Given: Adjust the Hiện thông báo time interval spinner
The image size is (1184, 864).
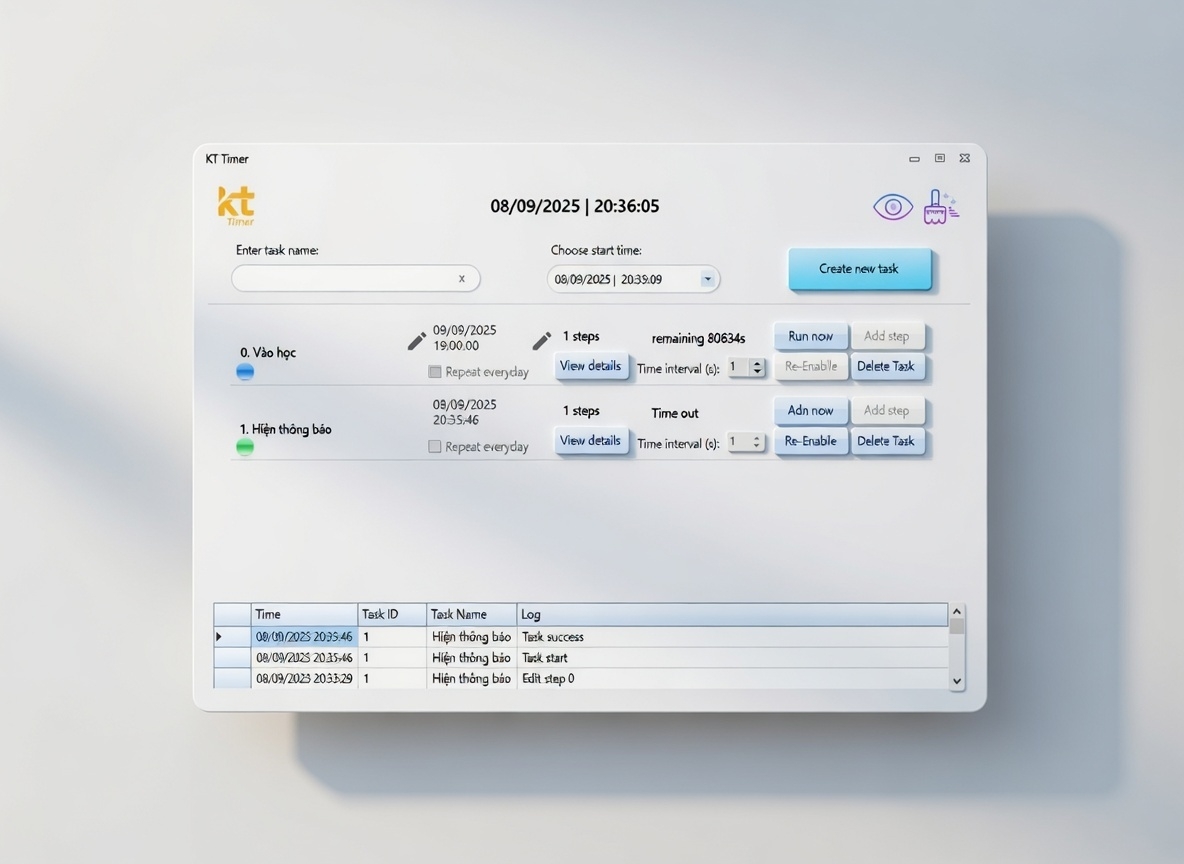Looking at the screenshot, I should coord(756,442).
